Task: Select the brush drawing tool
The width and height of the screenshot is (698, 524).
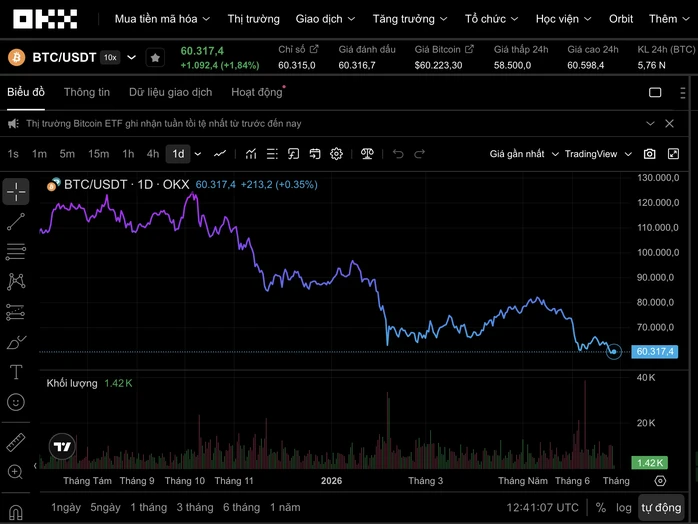Action: coord(16,342)
